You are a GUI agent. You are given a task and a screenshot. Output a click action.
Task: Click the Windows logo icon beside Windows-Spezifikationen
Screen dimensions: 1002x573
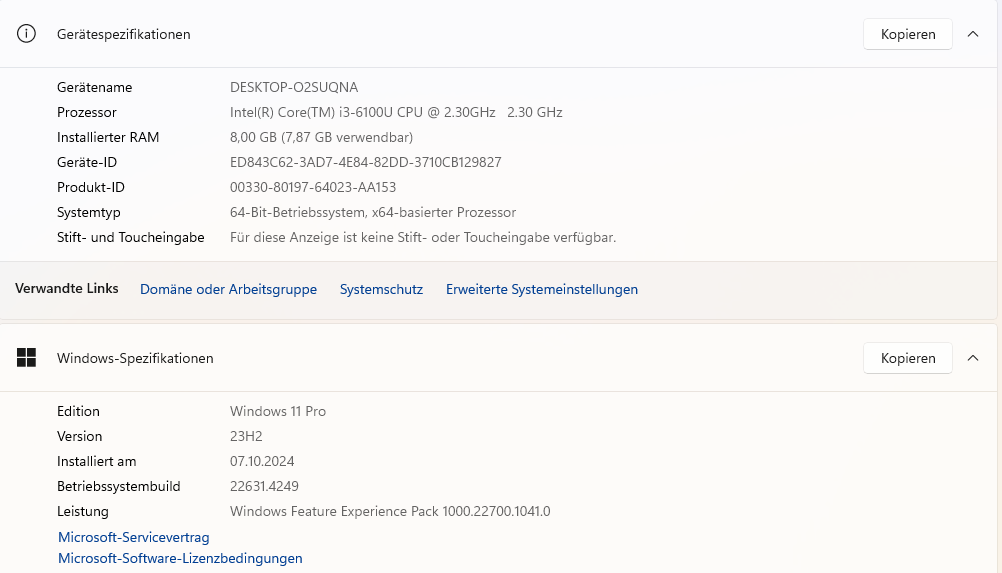click(x=26, y=358)
